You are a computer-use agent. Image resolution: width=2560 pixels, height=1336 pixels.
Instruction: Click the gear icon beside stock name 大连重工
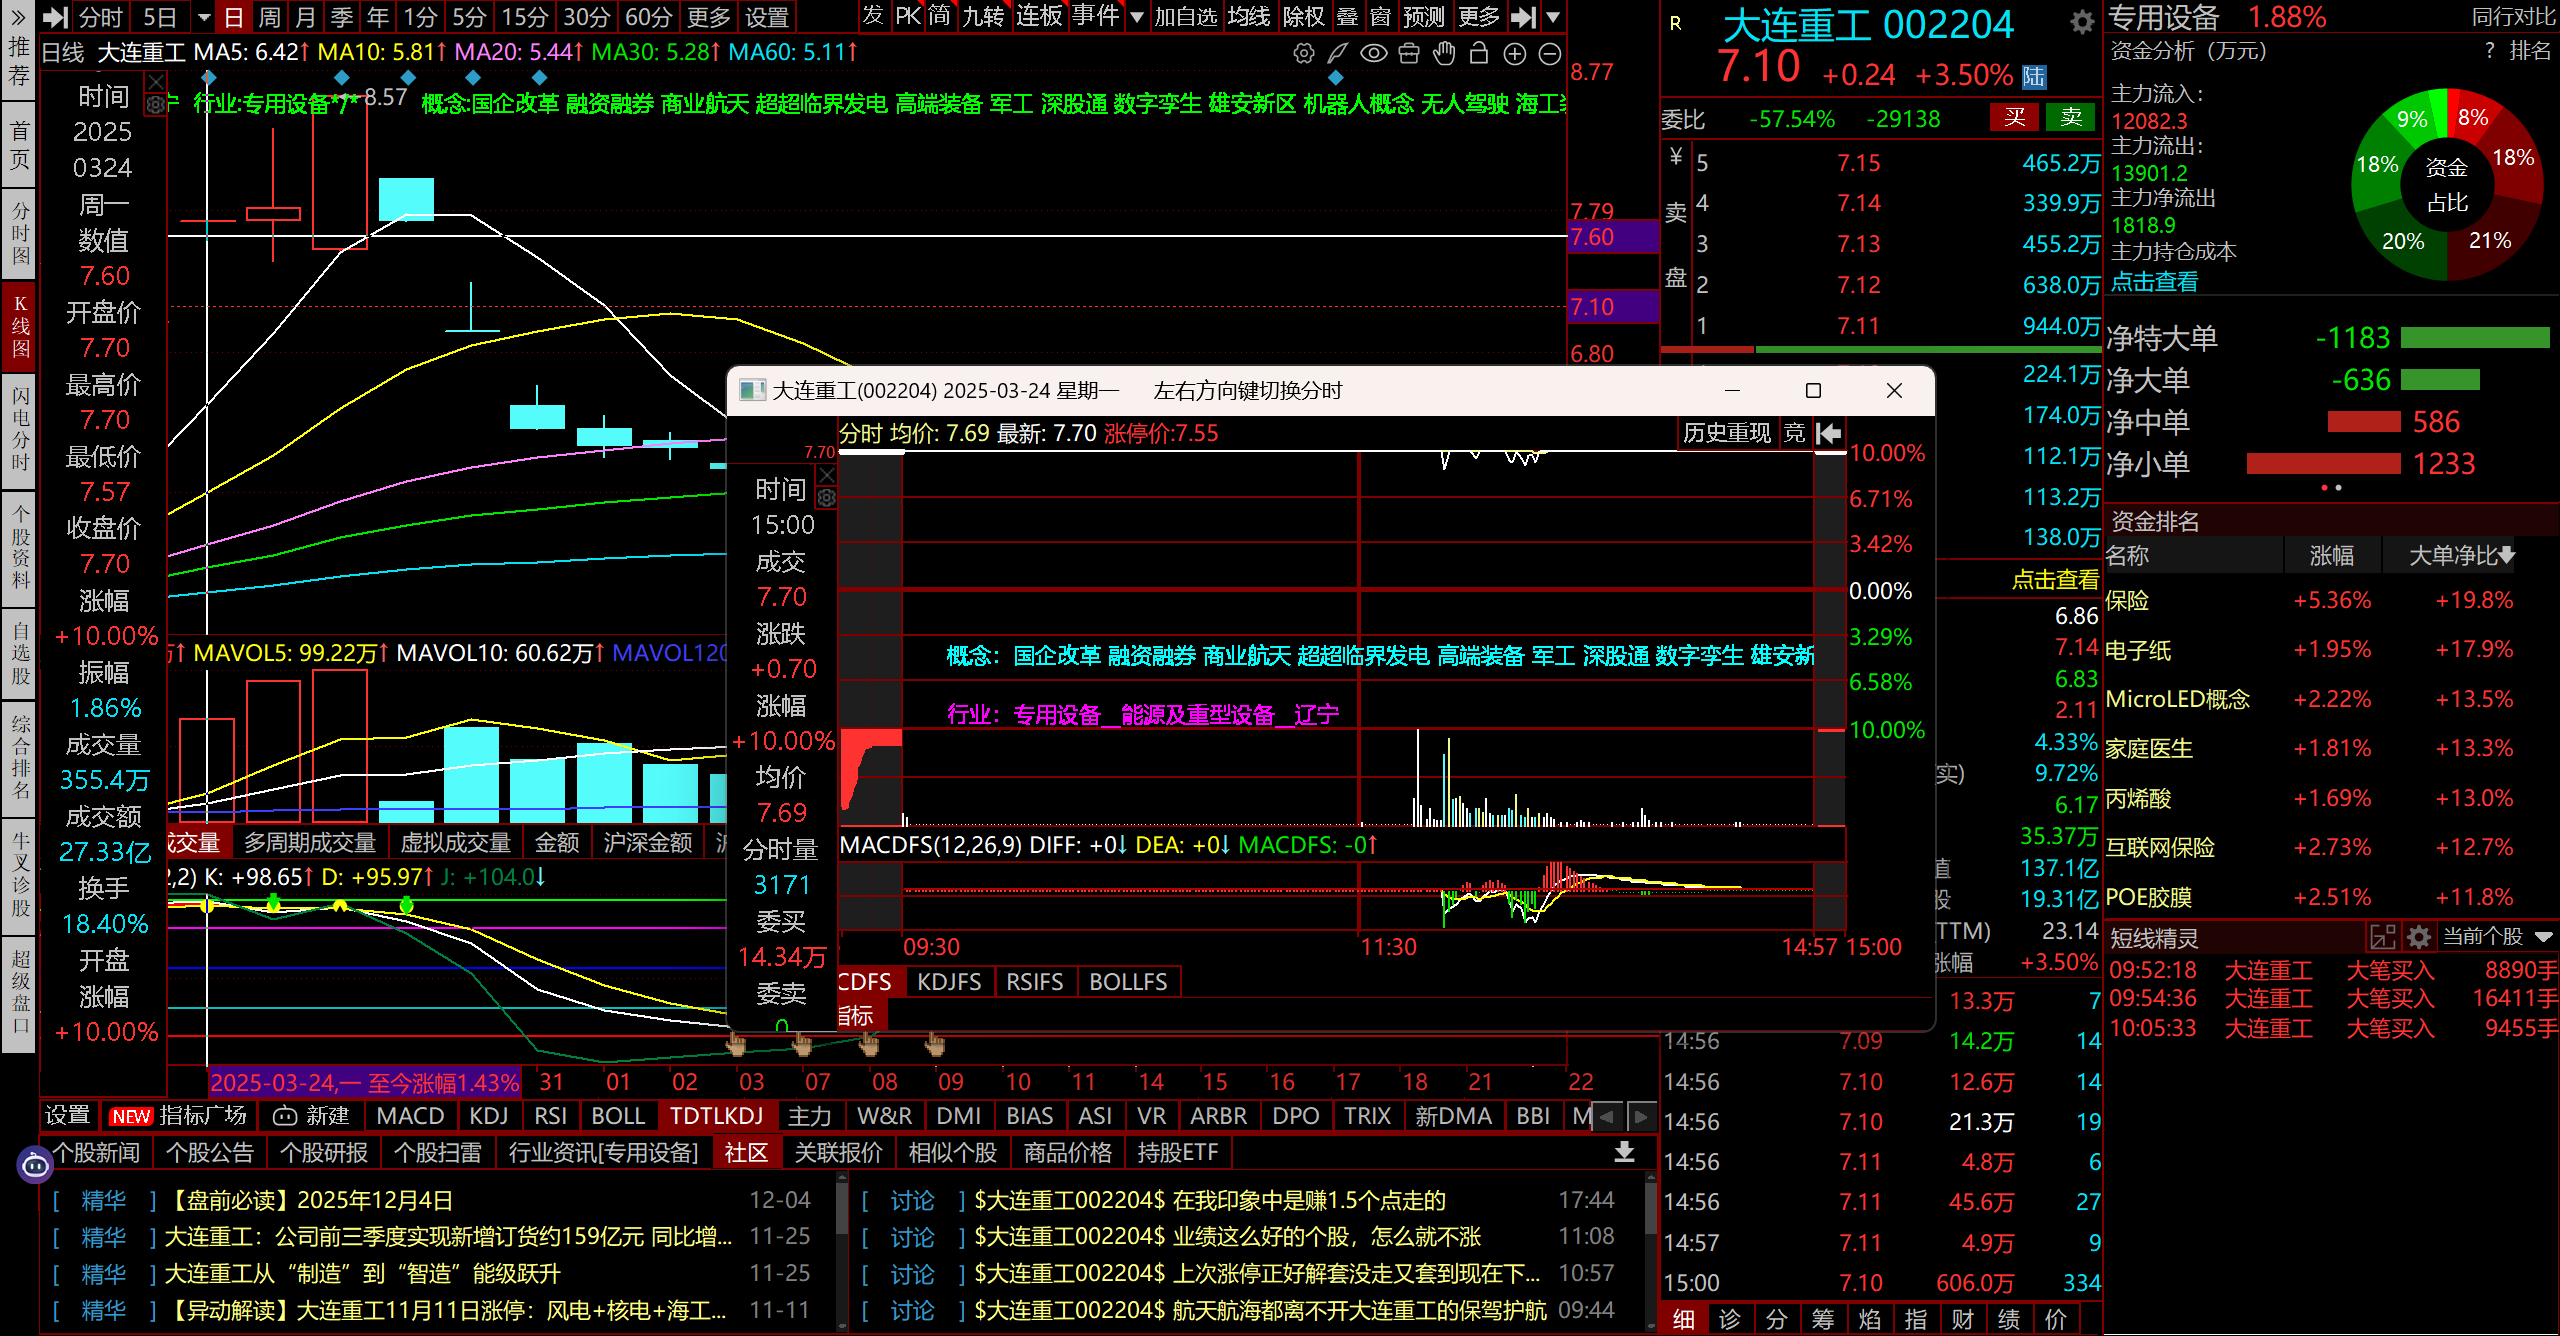click(2082, 23)
